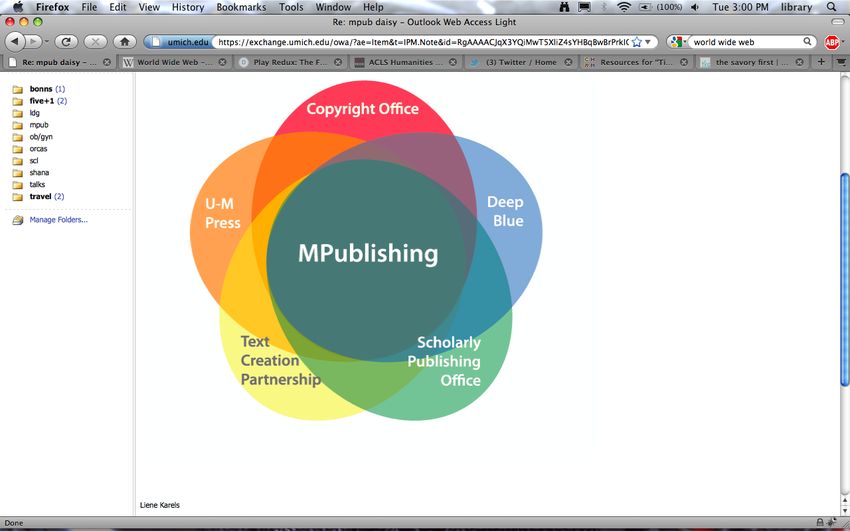Click in the address bar URL field
Image resolution: width=850 pixels, height=531 pixels.
[423, 42]
